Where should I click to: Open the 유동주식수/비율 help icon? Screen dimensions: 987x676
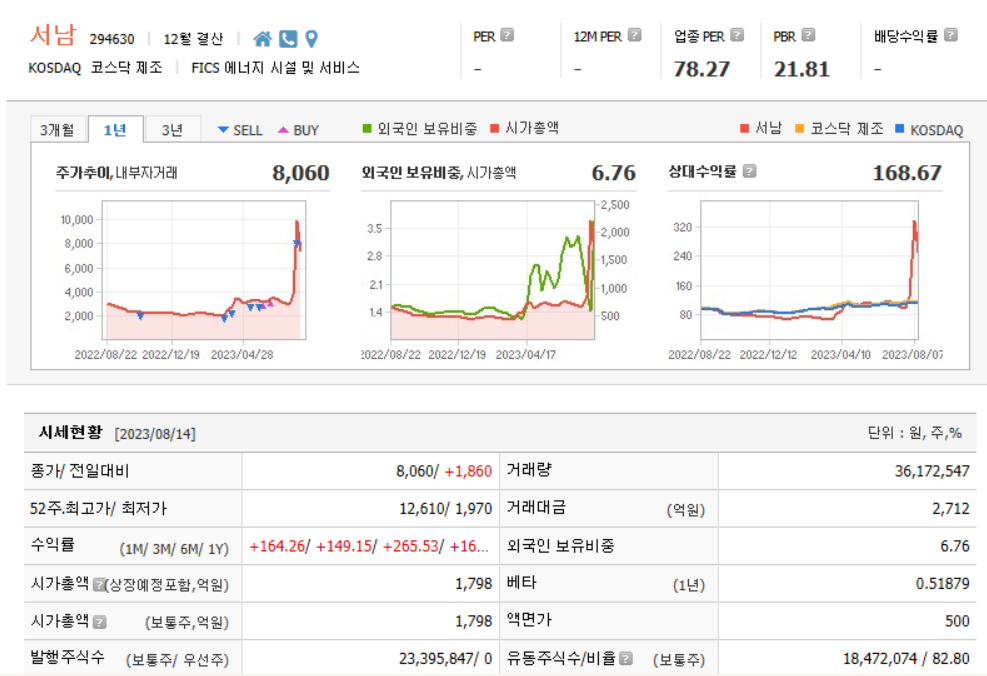click(625, 658)
